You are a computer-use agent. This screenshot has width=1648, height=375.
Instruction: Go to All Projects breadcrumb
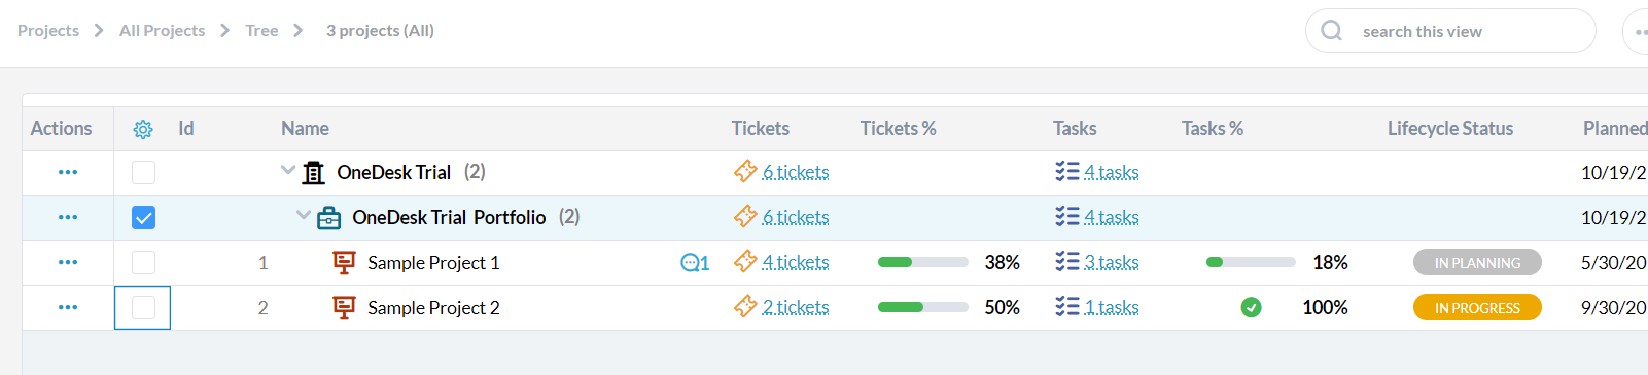click(162, 31)
